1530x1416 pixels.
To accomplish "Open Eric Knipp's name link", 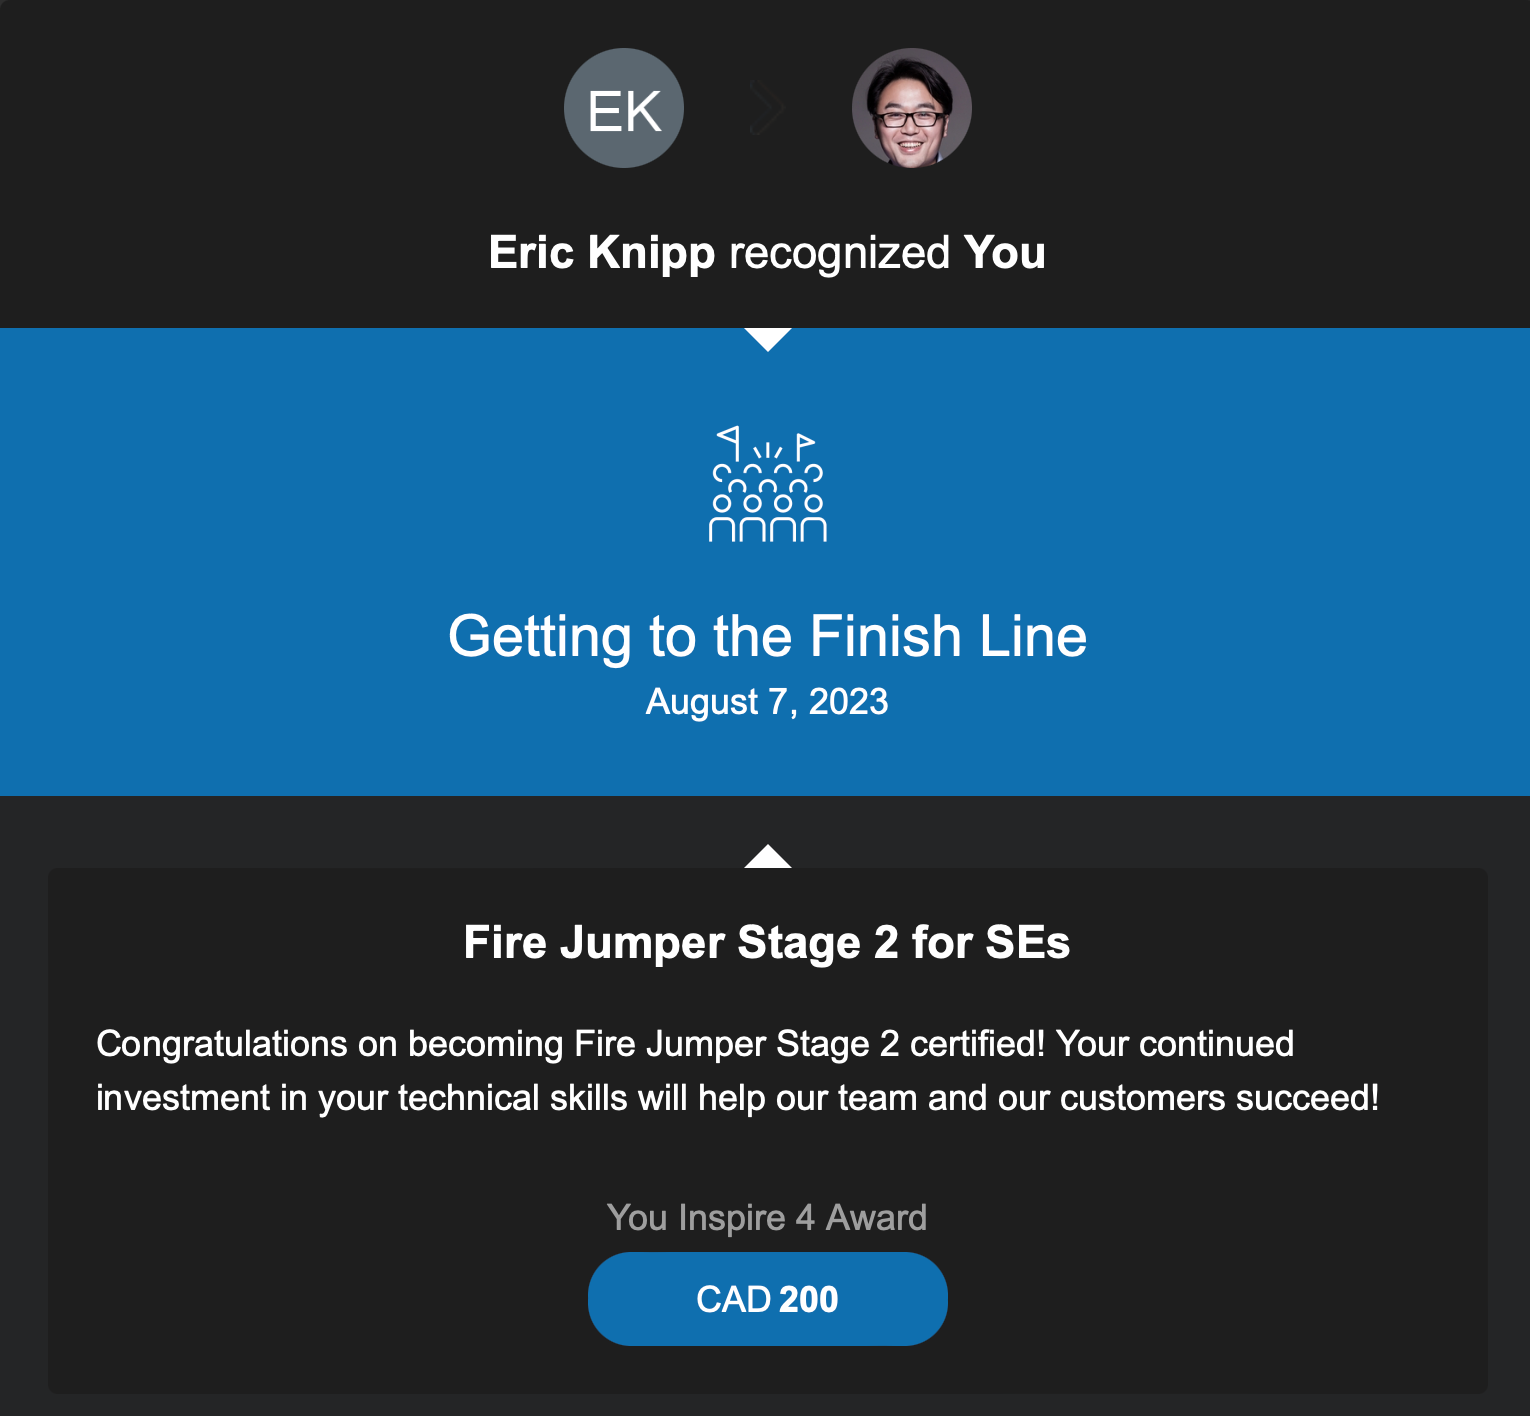I will pyautogui.click(x=601, y=252).
